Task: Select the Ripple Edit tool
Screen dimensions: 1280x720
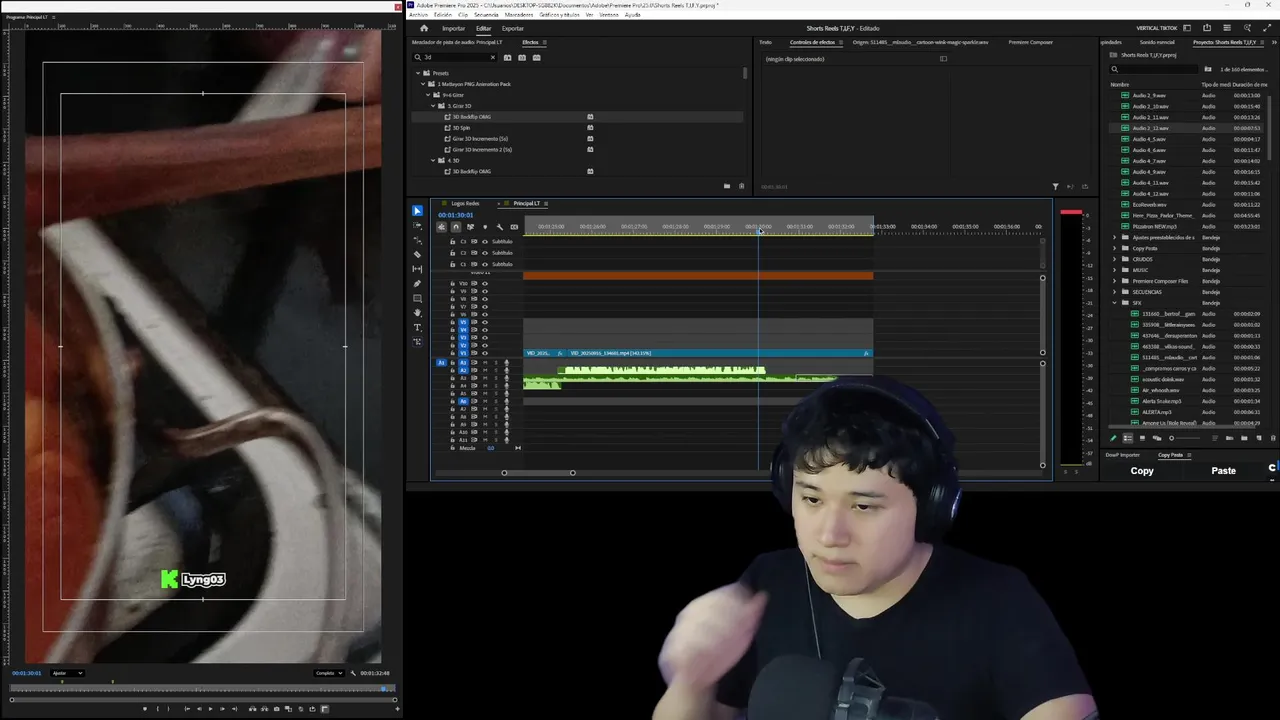Action: tap(417, 240)
